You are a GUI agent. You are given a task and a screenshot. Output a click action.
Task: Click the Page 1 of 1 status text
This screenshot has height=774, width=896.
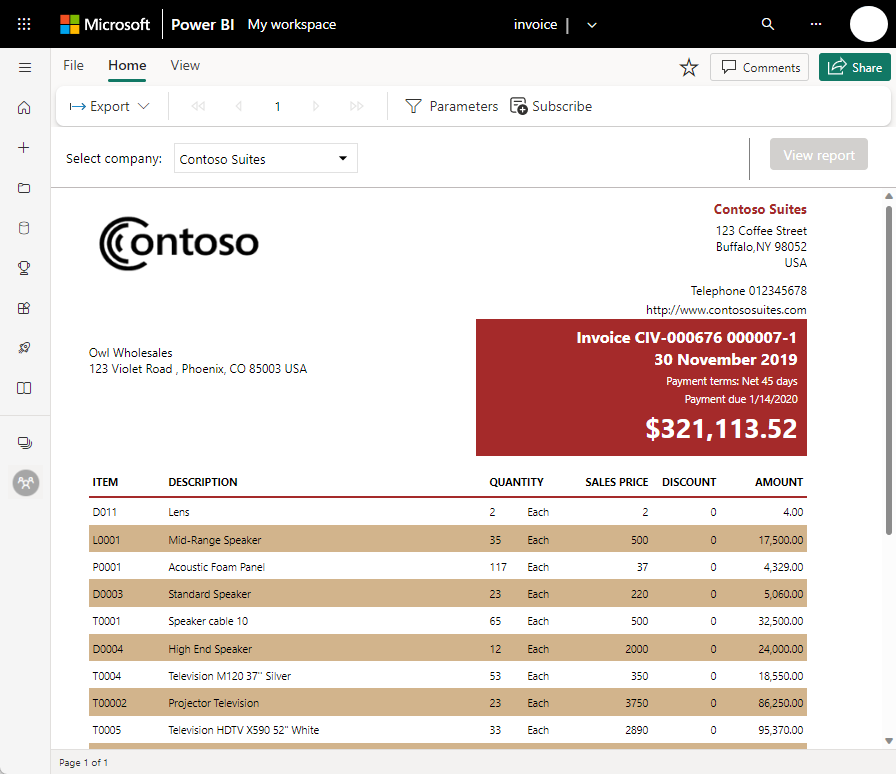83,763
